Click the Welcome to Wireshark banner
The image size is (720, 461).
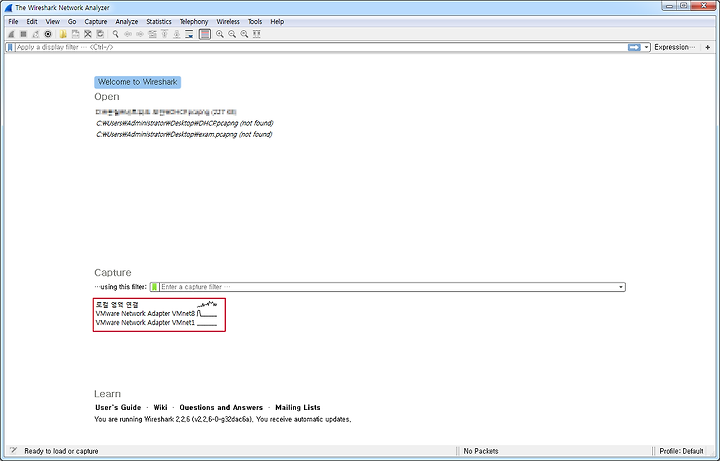(x=138, y=82)
